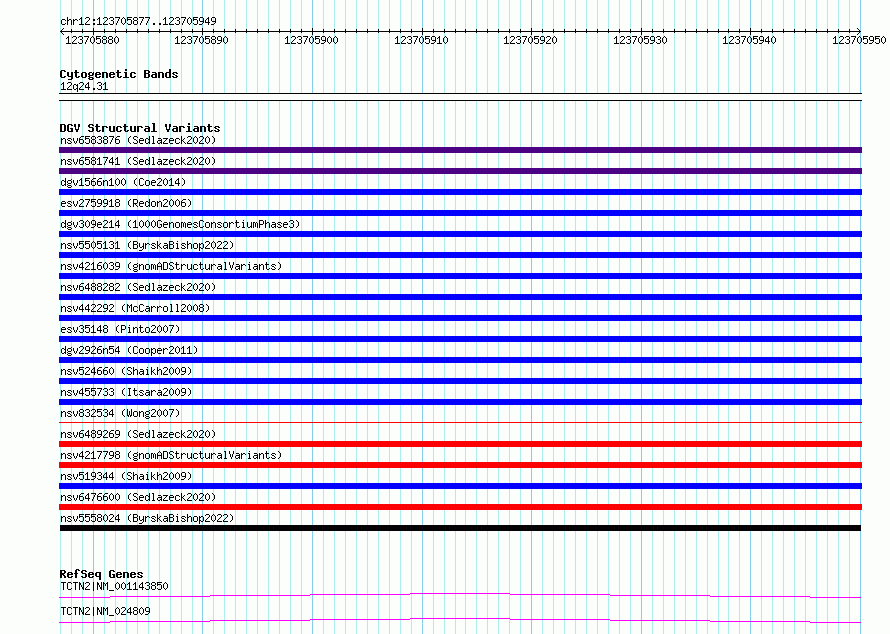Open the dgv1566n100 (Coe2014) variant label
Screen dimensions: 890x634
tap(123, 182)
